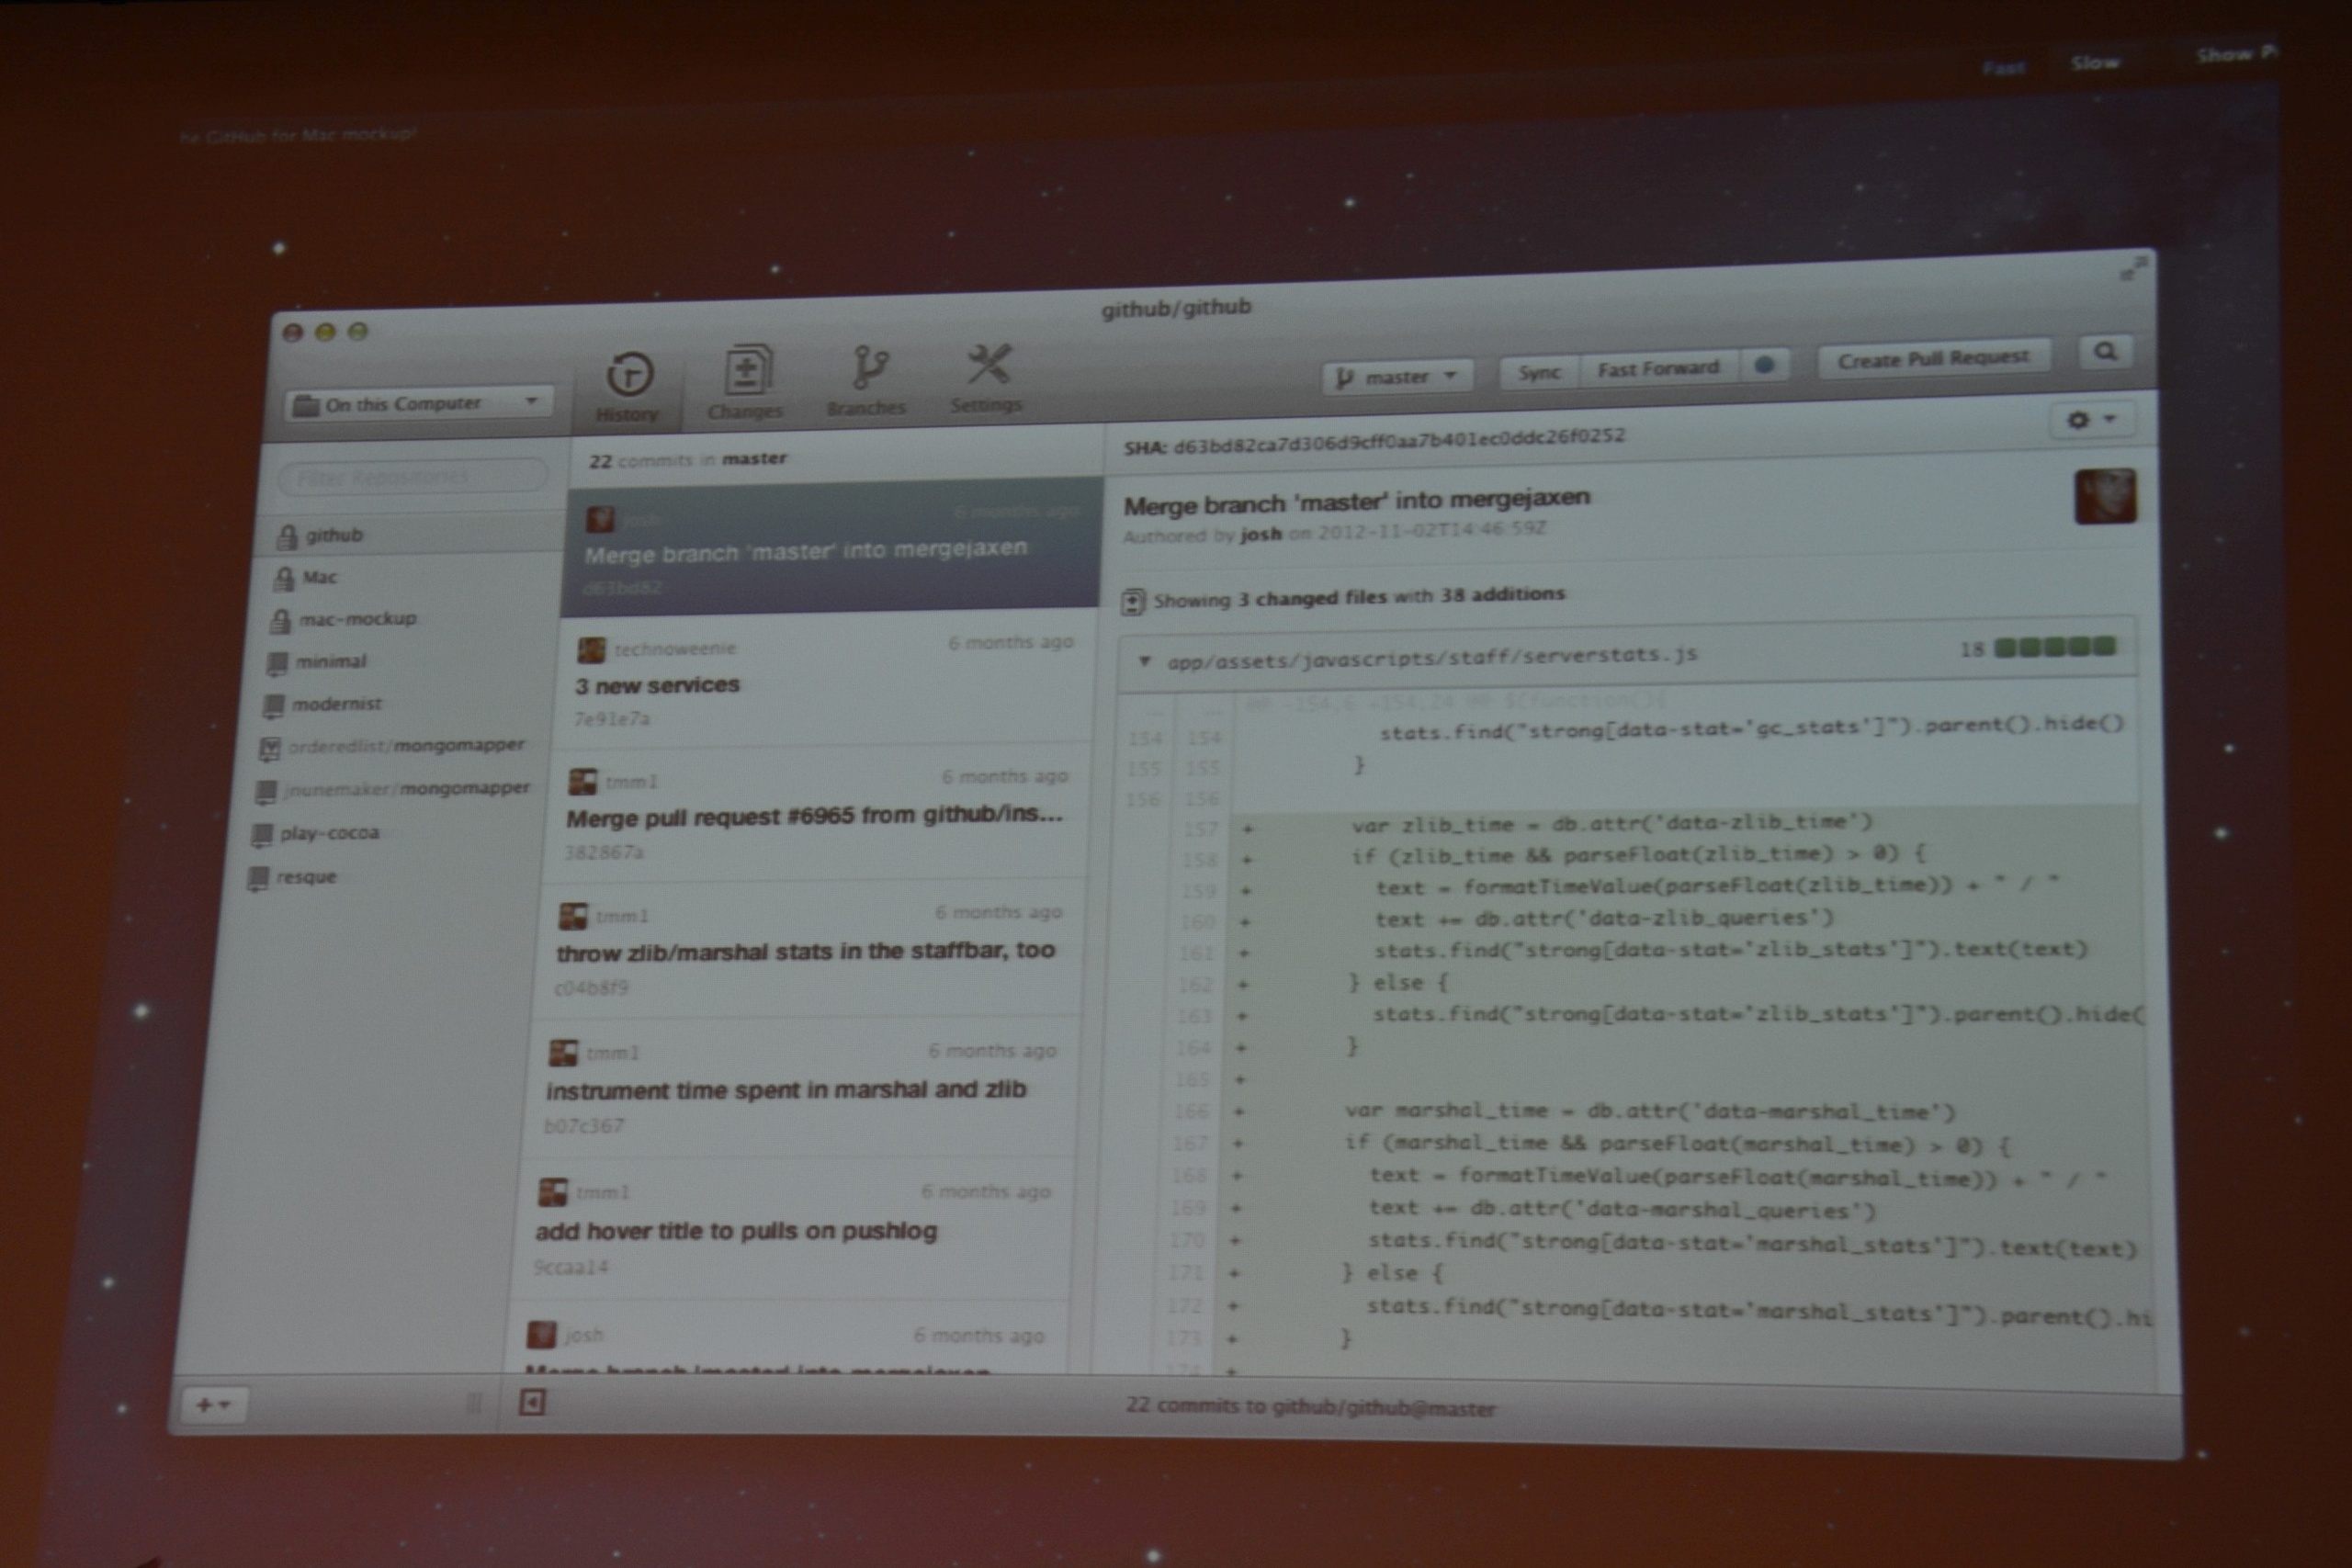Click the expand-all diff icon
Image resolution: width=2352 pixels, height=1568 pixels.
pos(1132,601)
